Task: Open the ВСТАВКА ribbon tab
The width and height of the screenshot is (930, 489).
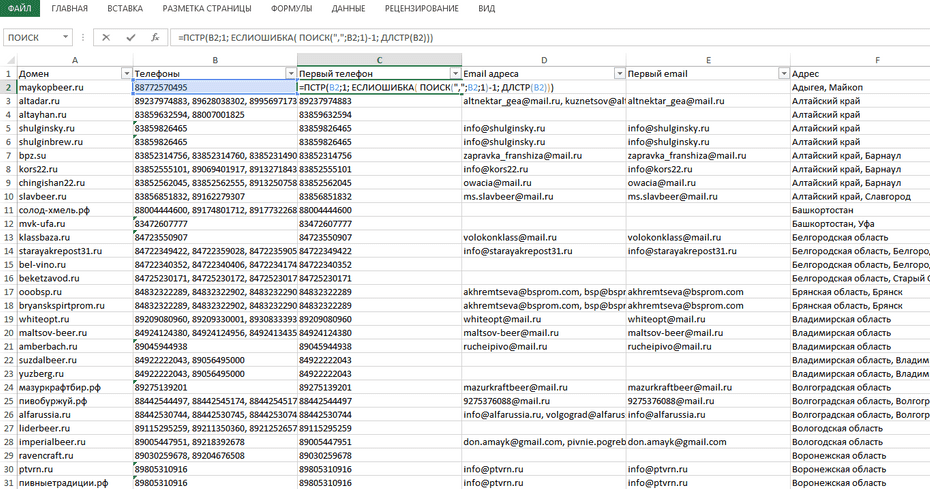Action: [x=125, y=8]
